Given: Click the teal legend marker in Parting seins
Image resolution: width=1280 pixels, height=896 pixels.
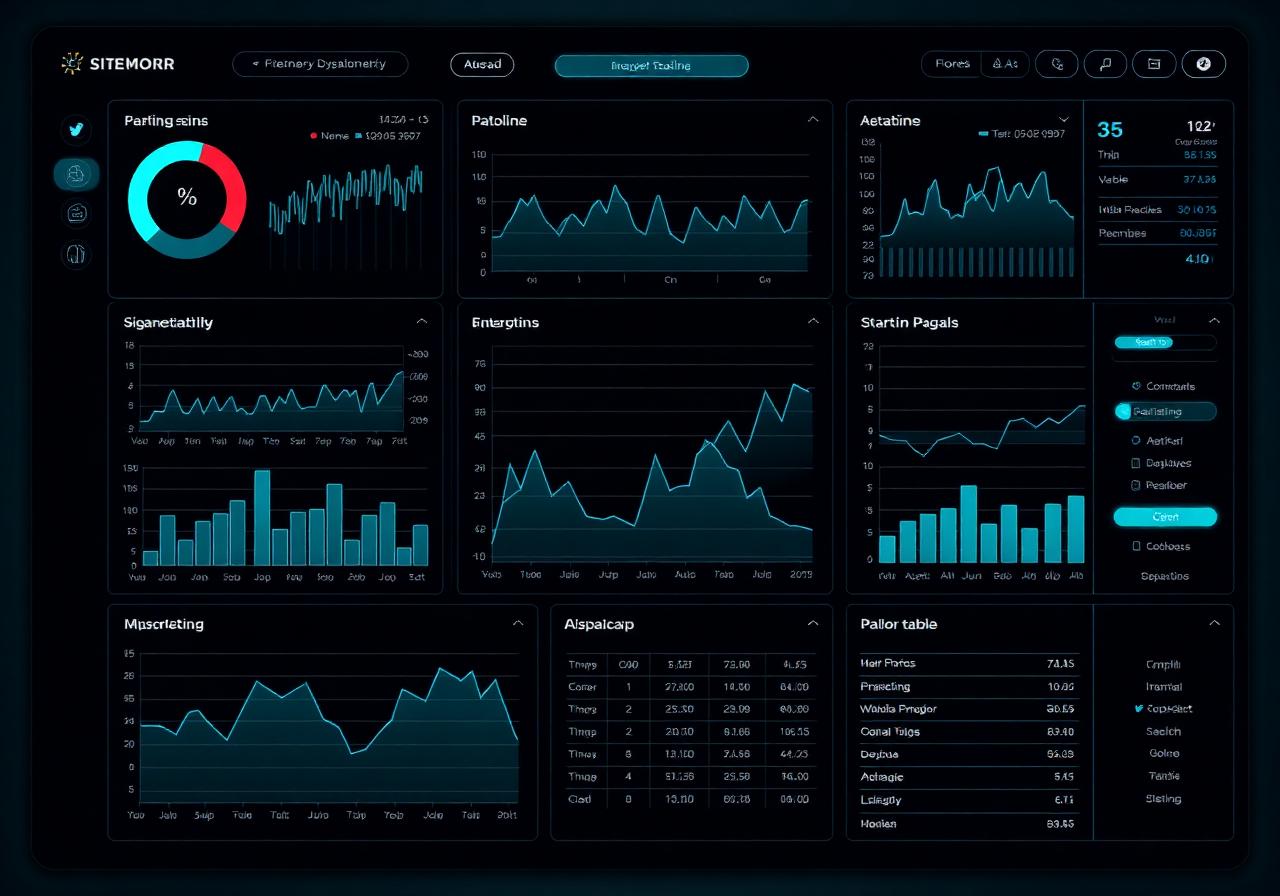Looking at the screenshot, I should 358,135.
